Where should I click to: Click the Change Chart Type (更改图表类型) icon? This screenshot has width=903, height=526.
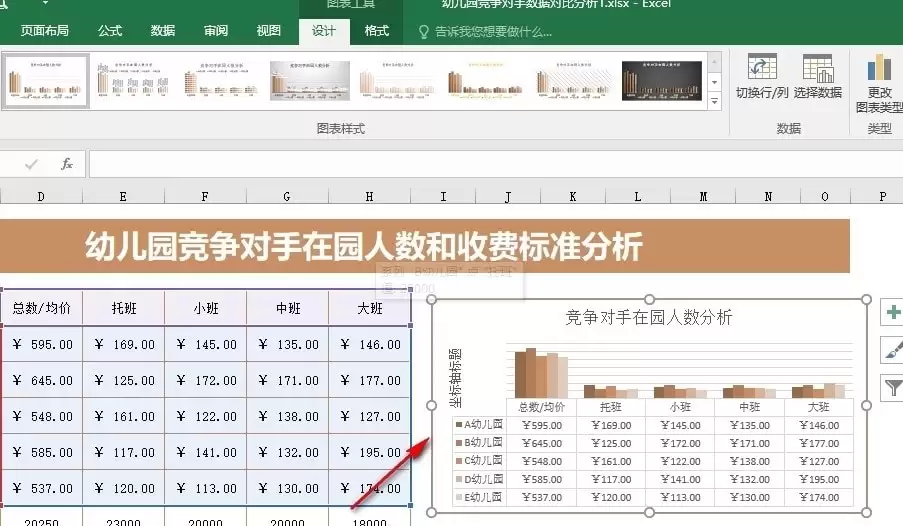879,67
